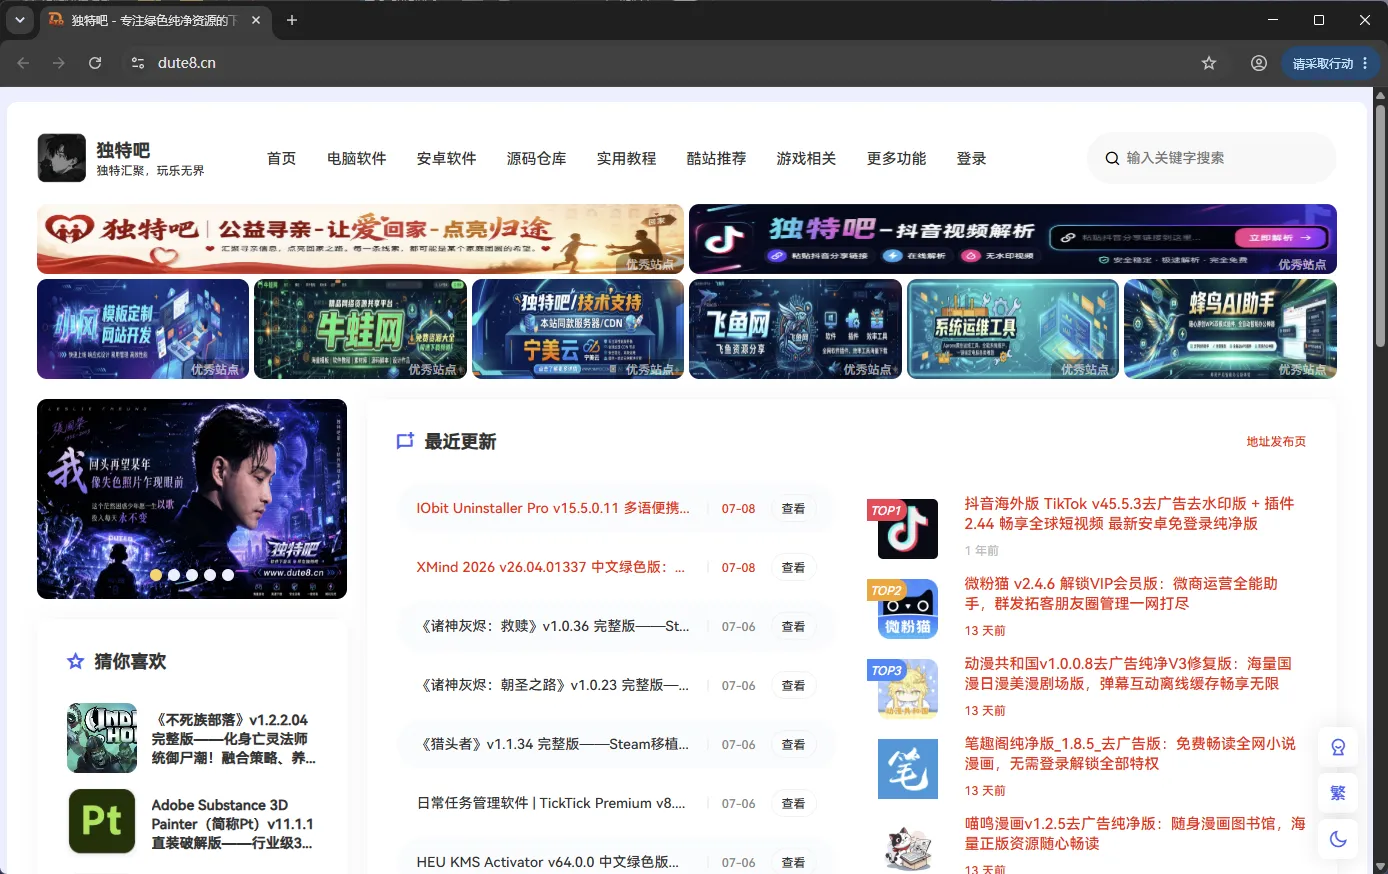Open the 笔趣阁 blue app icon
The height and width of the screenshot is (874, 1388).
tap(908, 769)
